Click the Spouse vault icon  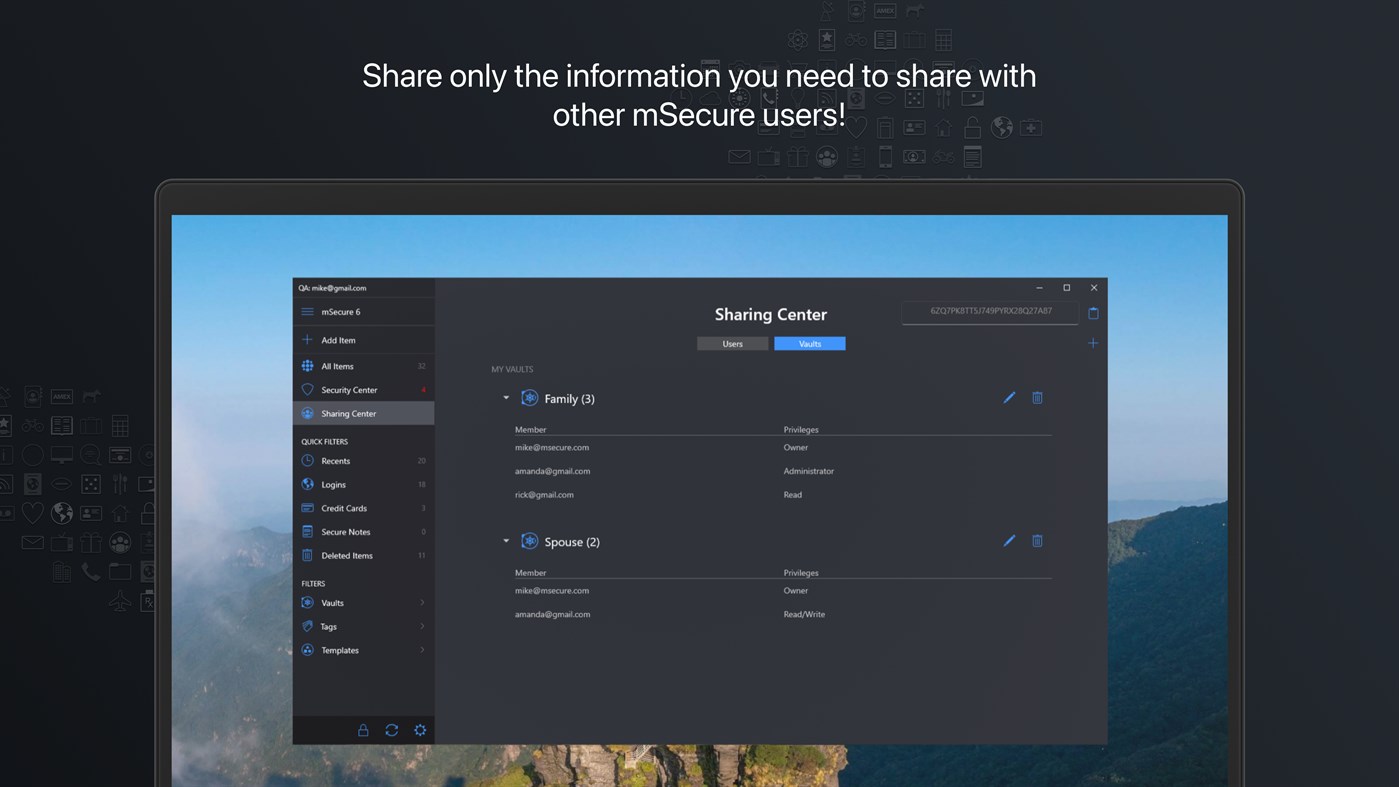click(x=530, y=541)
